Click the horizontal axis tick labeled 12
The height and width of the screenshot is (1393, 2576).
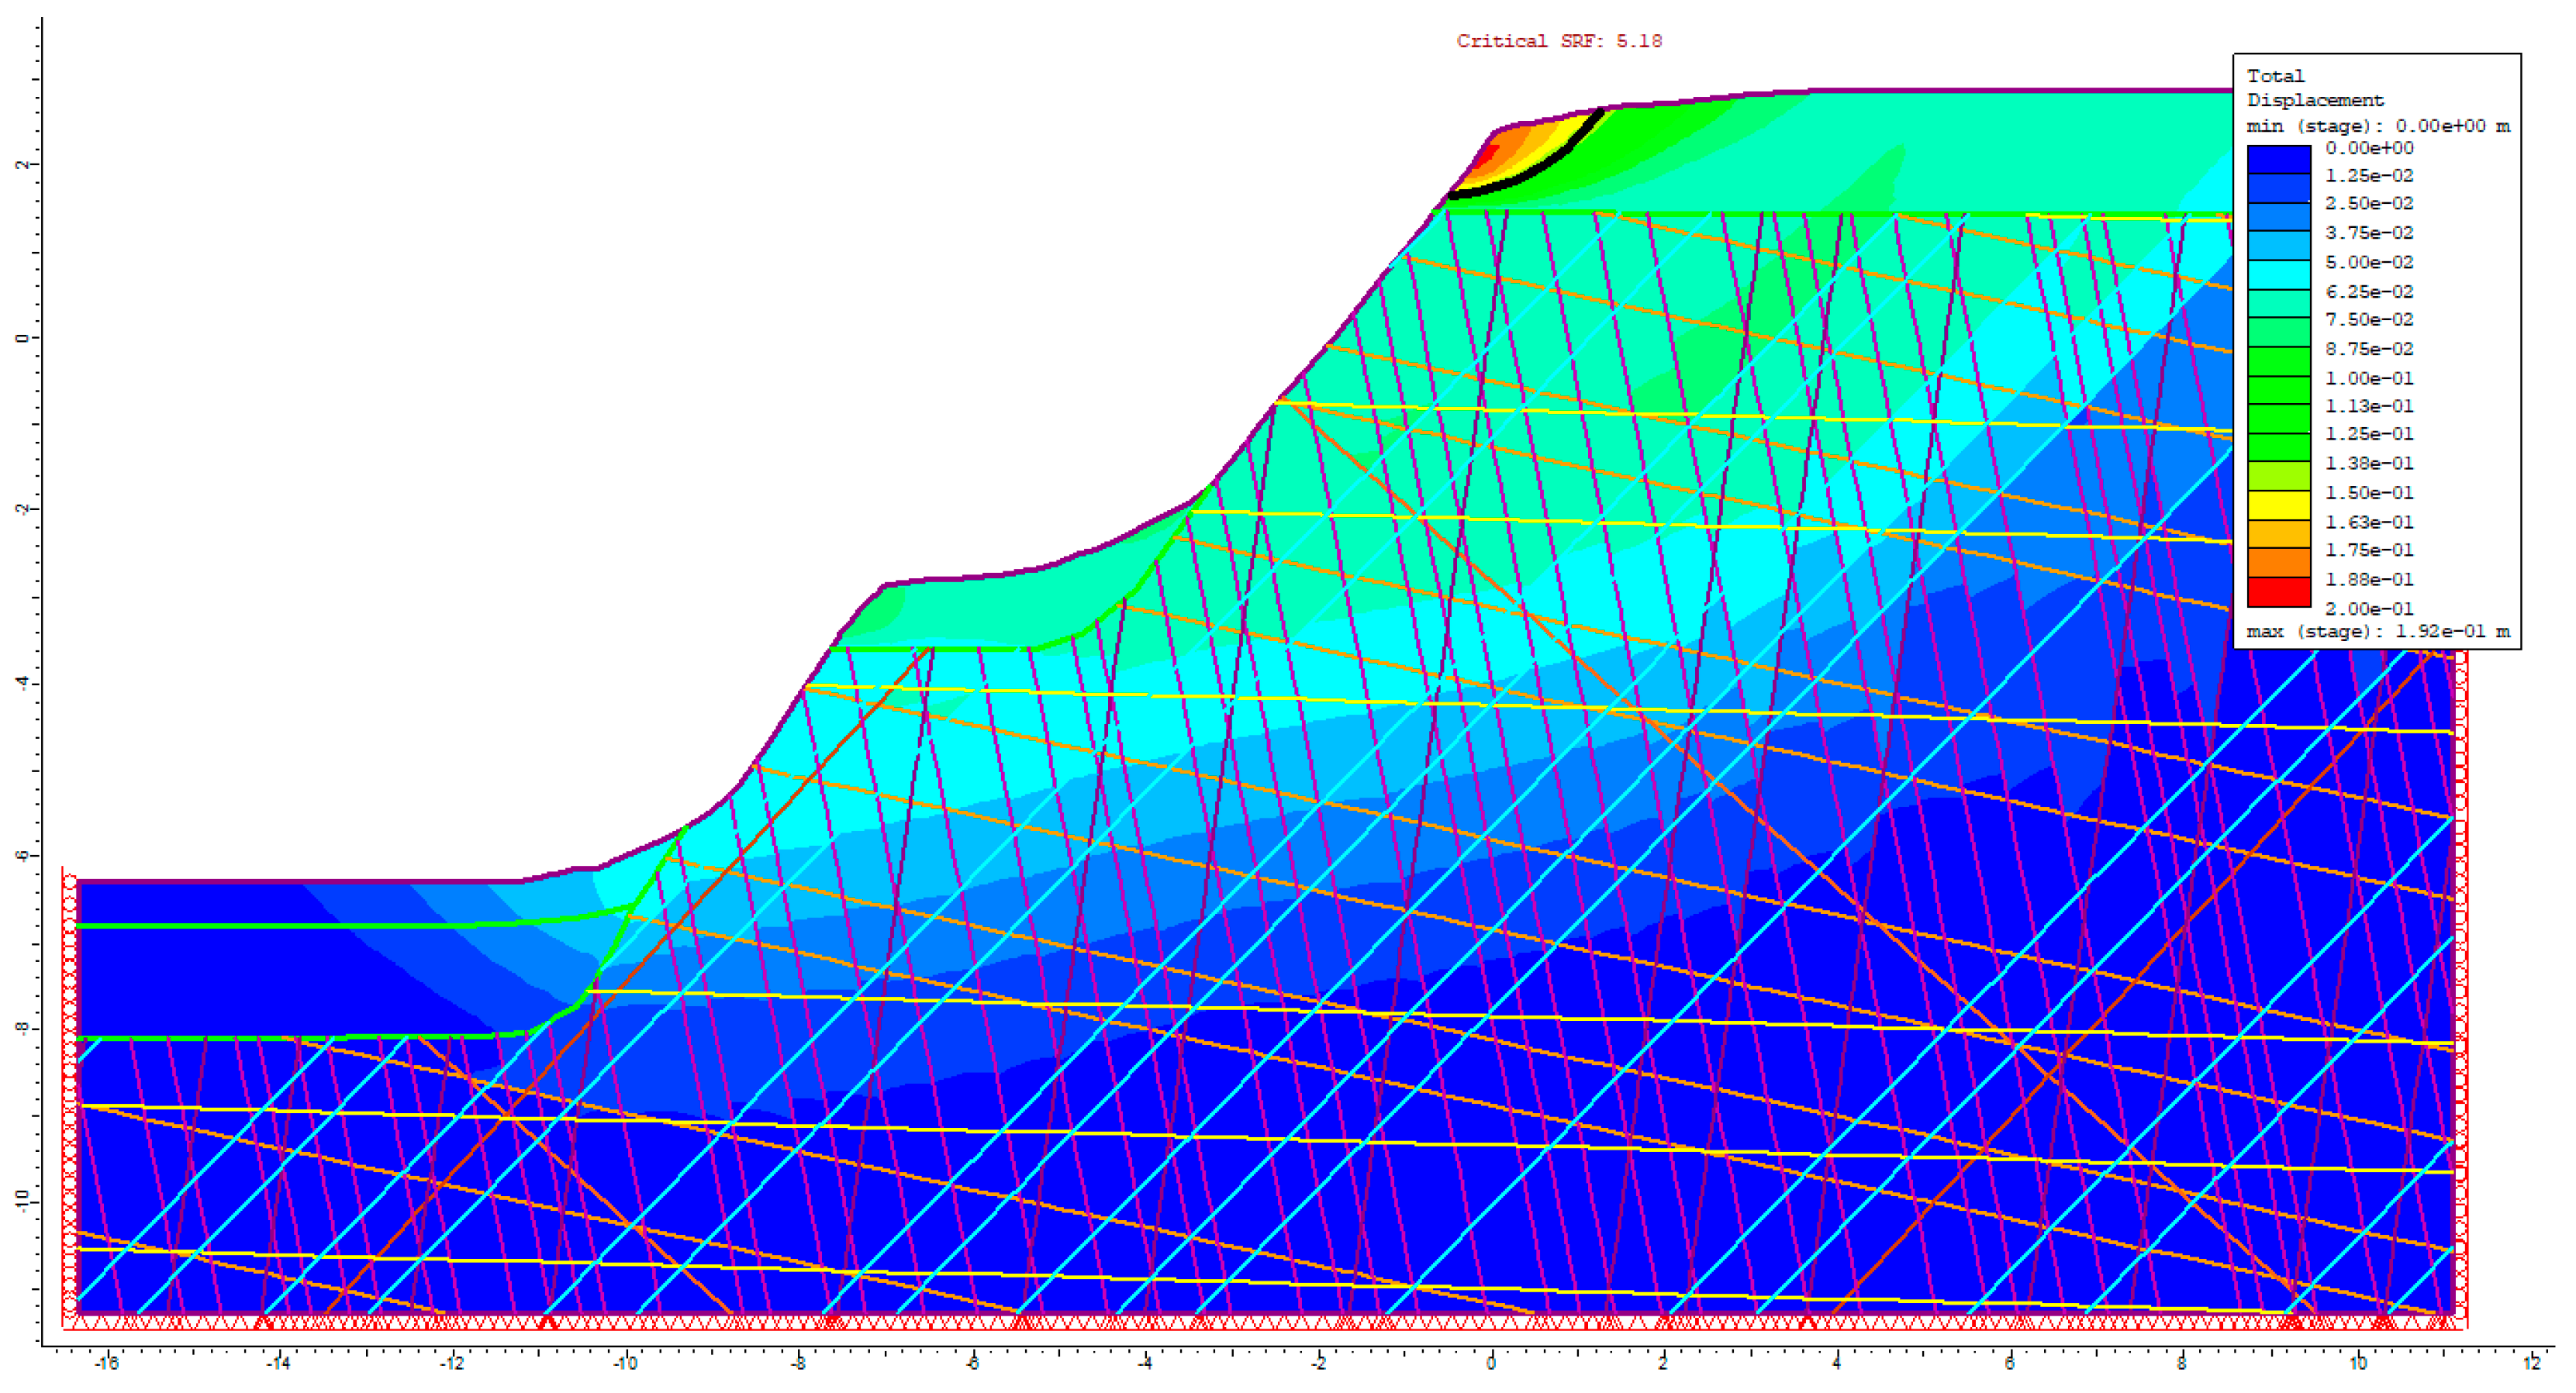click(2531, 1363)
